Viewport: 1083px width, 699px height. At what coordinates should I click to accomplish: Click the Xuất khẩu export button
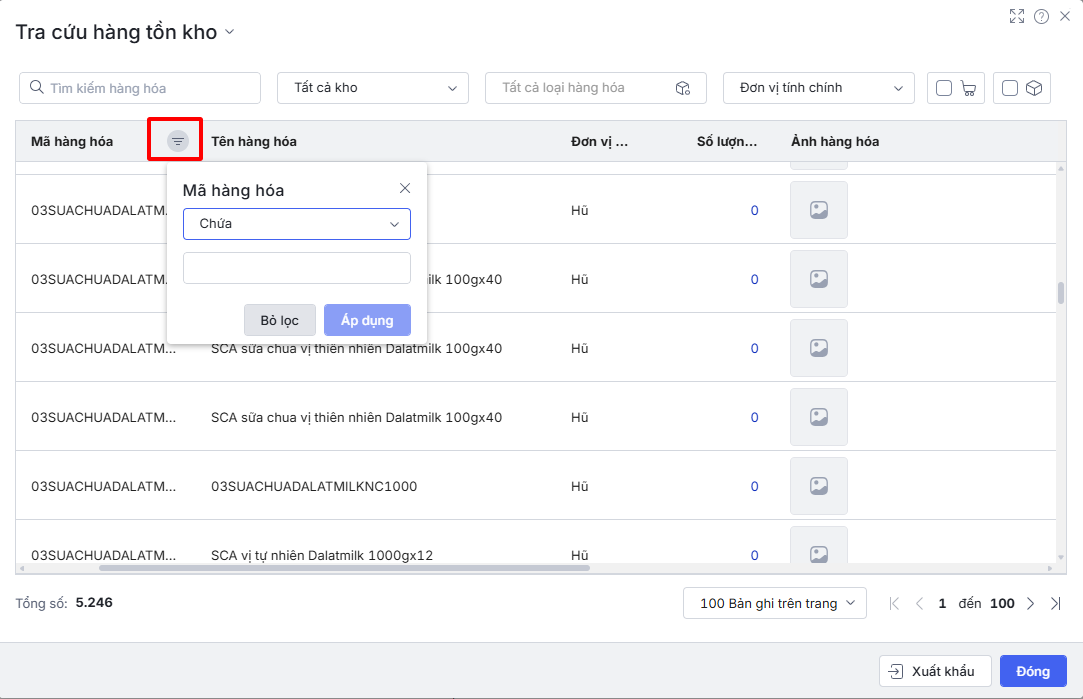point(934,671)
